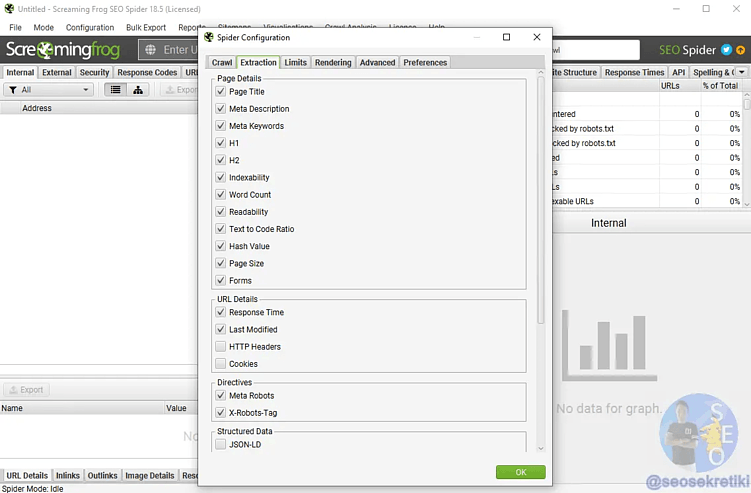The height and width of the screenshot is (493, 751).
Task: Open the Configuration menu
Action: pos(90,28)
